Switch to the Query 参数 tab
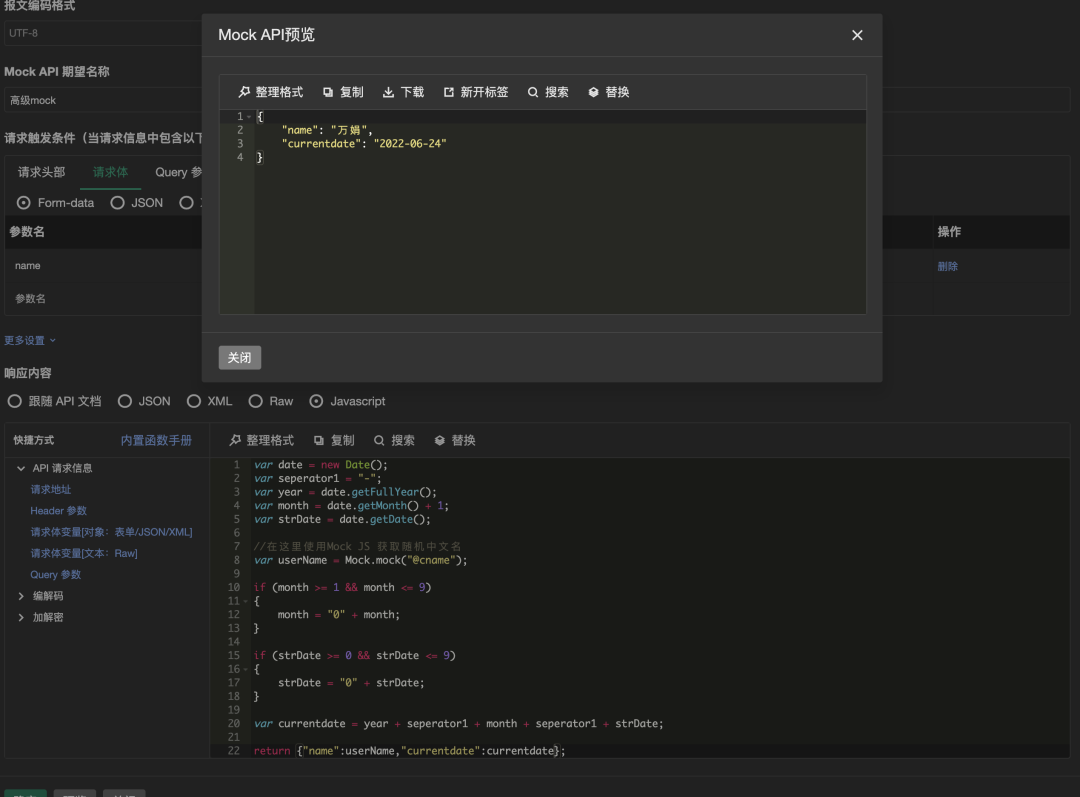1080x797 pixels. [x=178, y=172]
